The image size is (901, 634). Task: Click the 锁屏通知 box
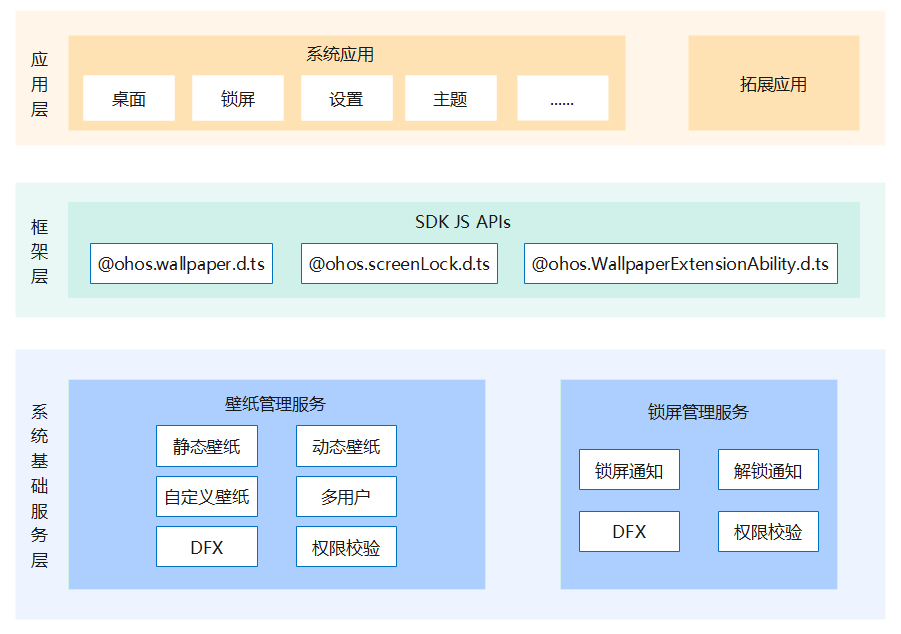tap(629, 470)
